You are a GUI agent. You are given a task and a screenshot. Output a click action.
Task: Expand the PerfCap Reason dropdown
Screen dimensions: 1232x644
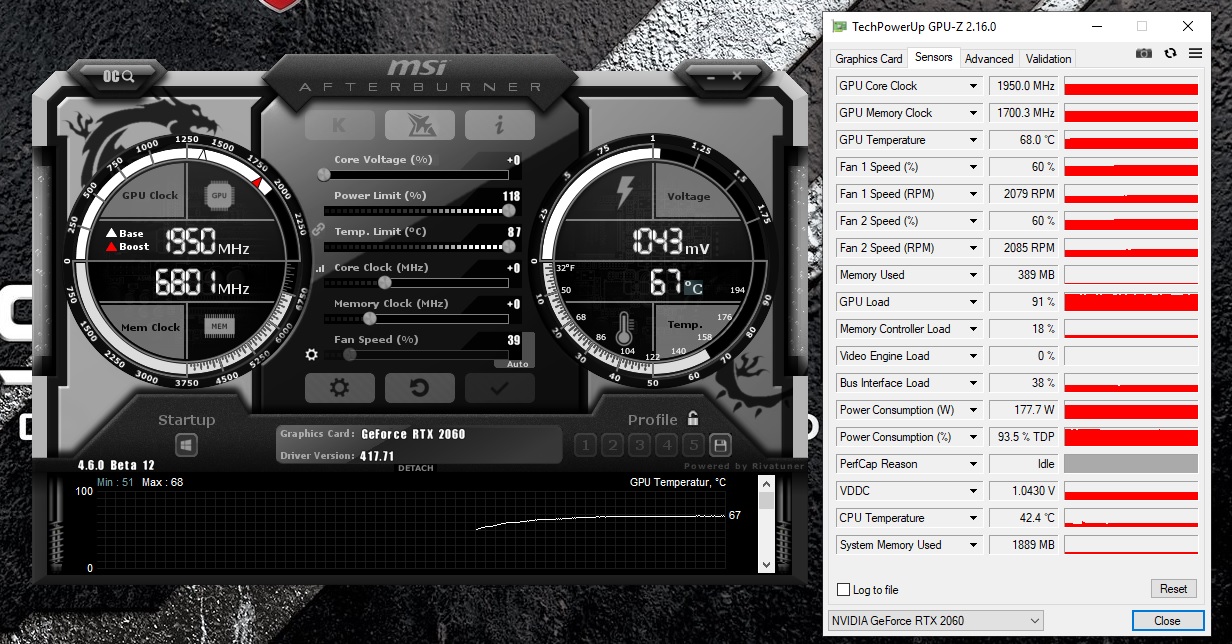(973, 464)
